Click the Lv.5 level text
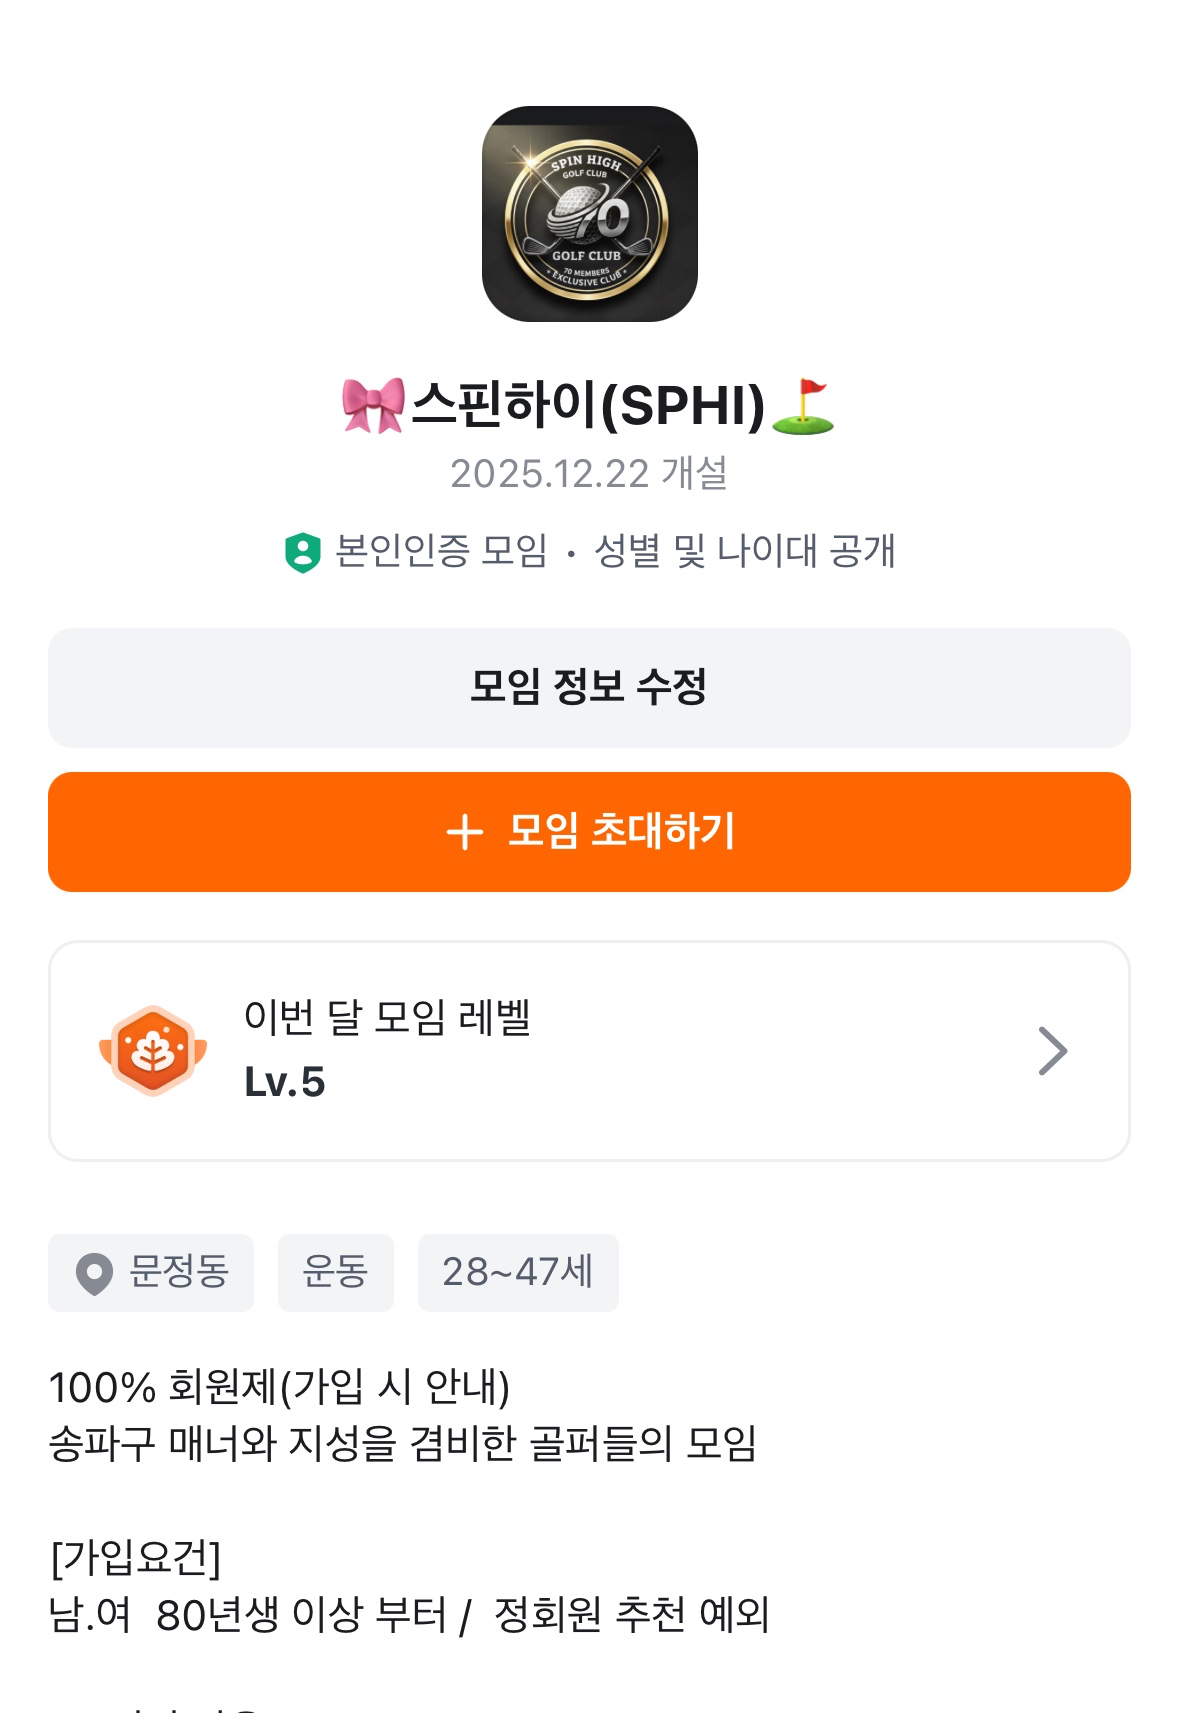Screen dimensions: 1179x1713 (x=285, y=1082)
